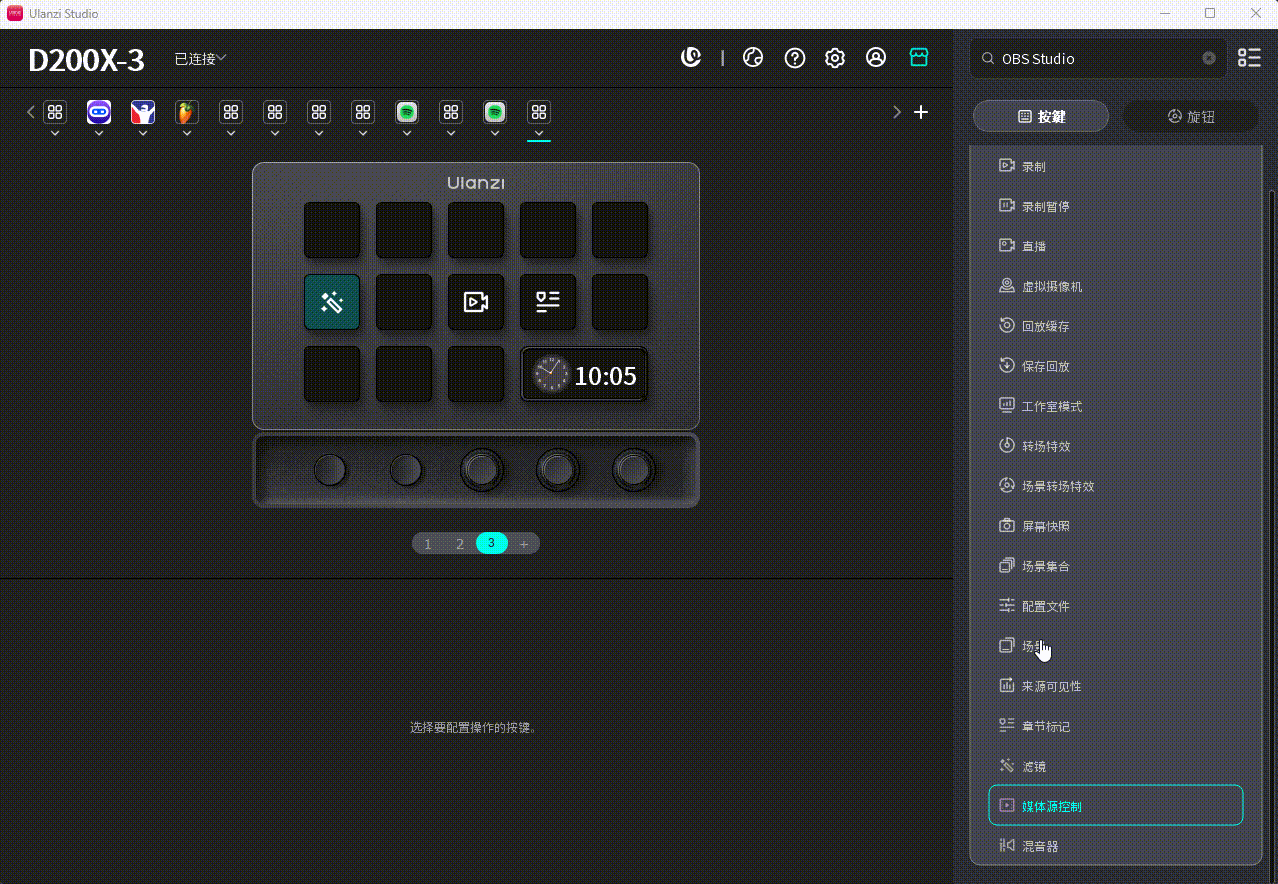Expand the dropdown arrow under the FL Studio profile
The image size is (1278, 884).
(x=186, y=131)
